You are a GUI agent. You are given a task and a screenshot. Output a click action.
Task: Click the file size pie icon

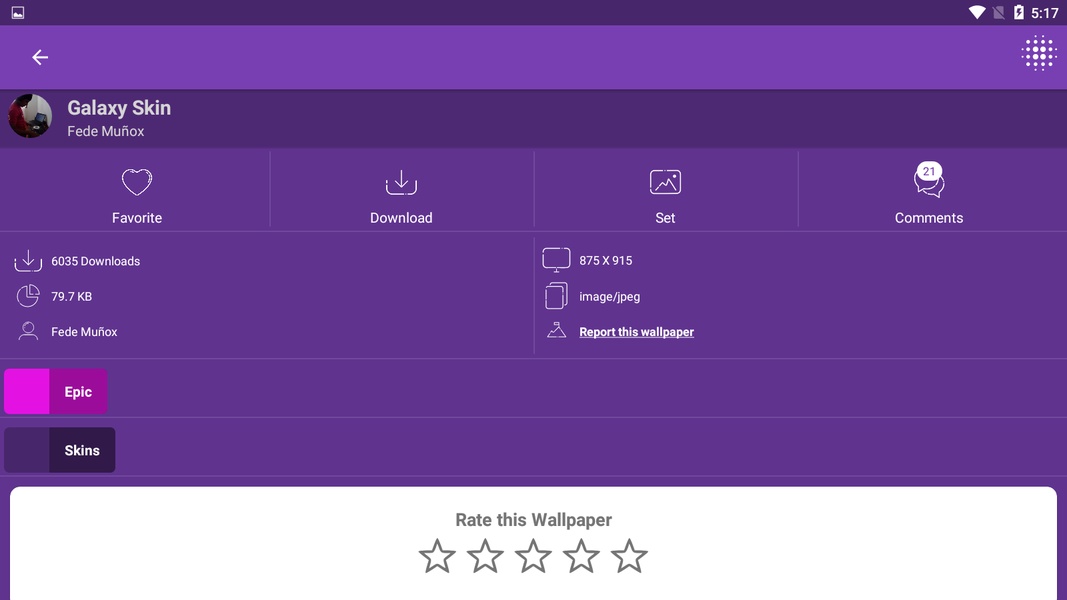pos(28,296)
